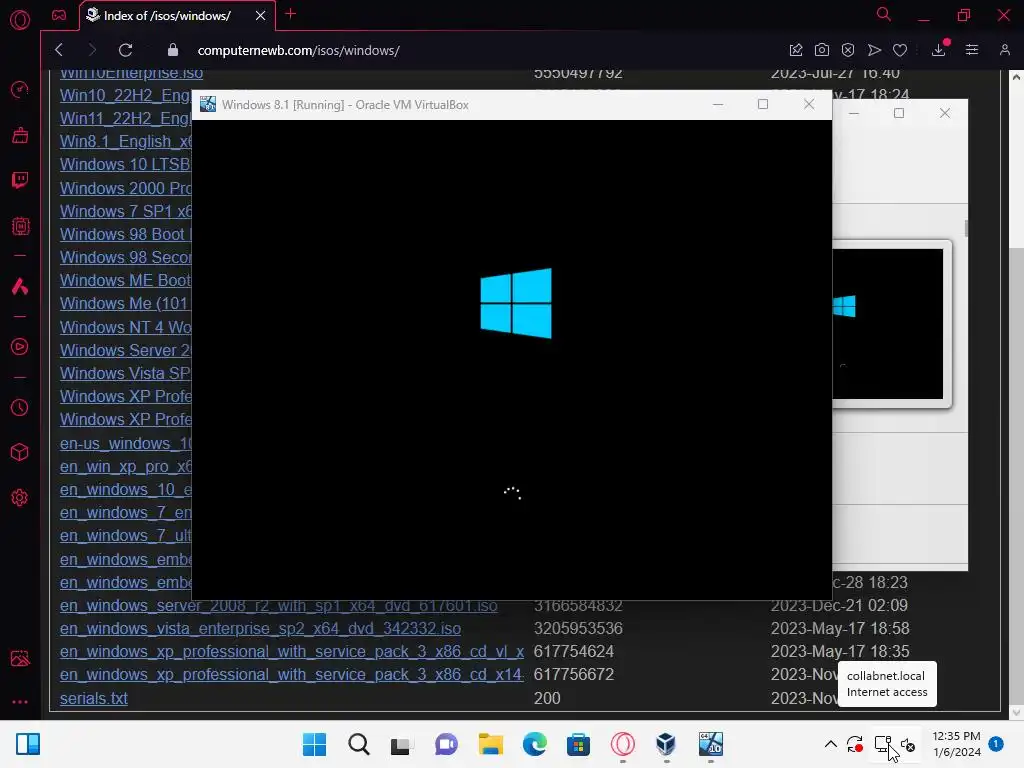Open the CPU limiter chip sidebar icon

pyautogui.click(x=20, y=226)
